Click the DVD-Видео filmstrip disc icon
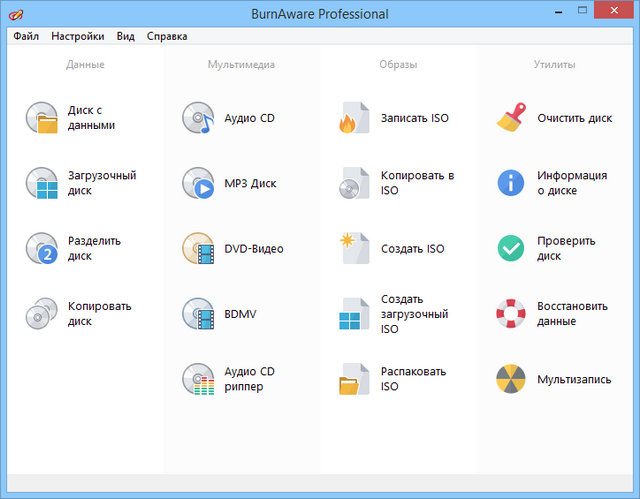The width and height of the screenshot is (640, 499). (199, 248)
